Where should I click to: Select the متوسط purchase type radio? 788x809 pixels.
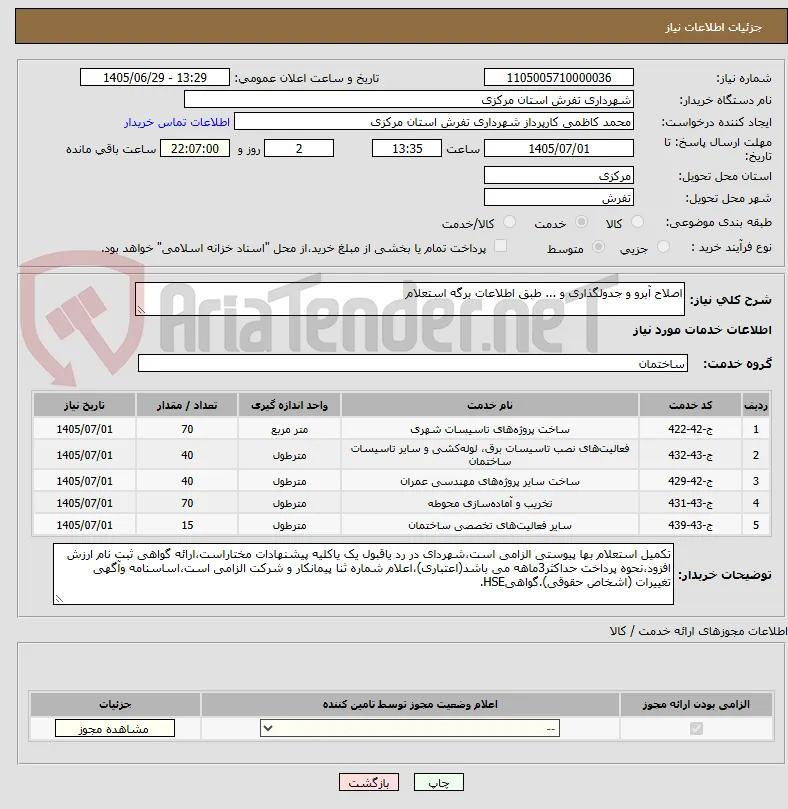click(x=598, y=247)
